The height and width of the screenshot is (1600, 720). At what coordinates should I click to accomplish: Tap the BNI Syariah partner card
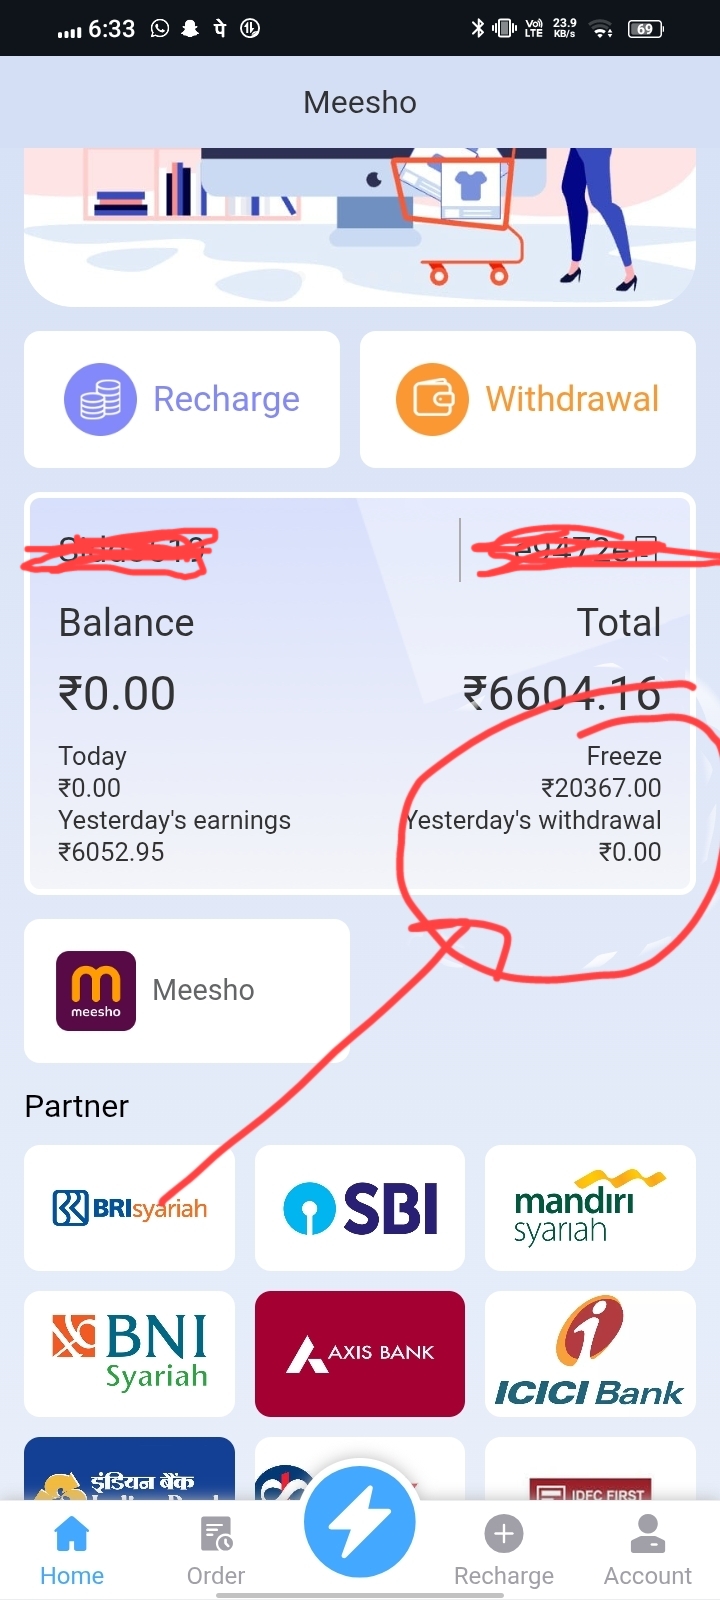tap(130, 1353)
